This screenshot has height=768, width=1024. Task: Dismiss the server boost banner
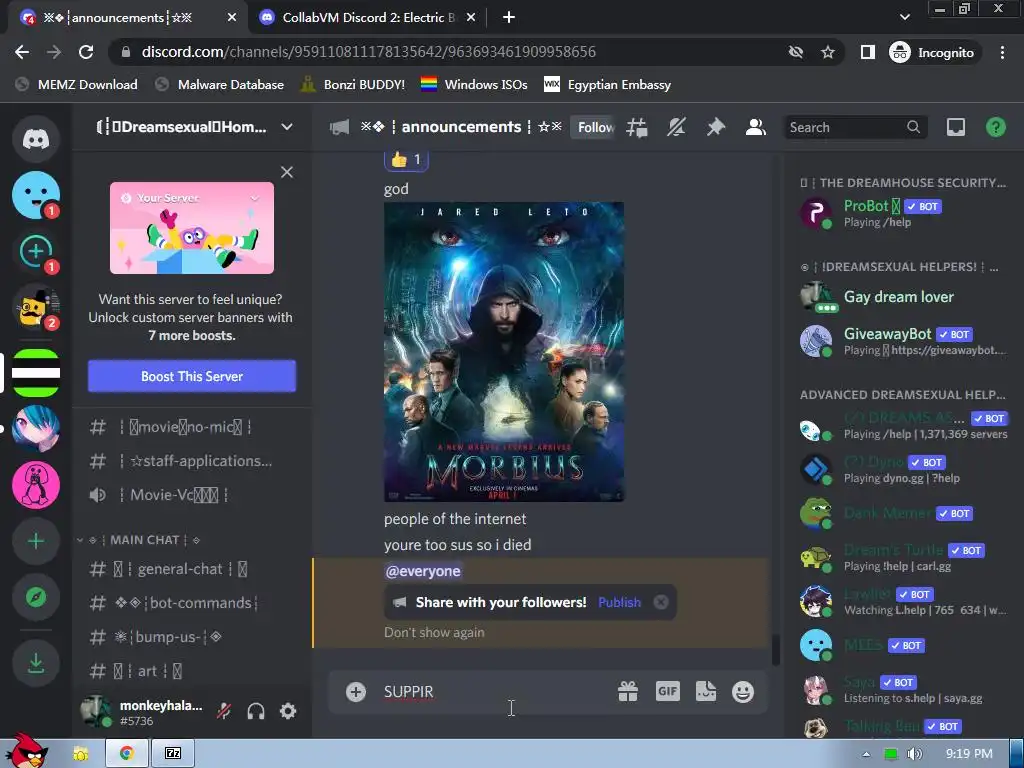coord(287,172)
